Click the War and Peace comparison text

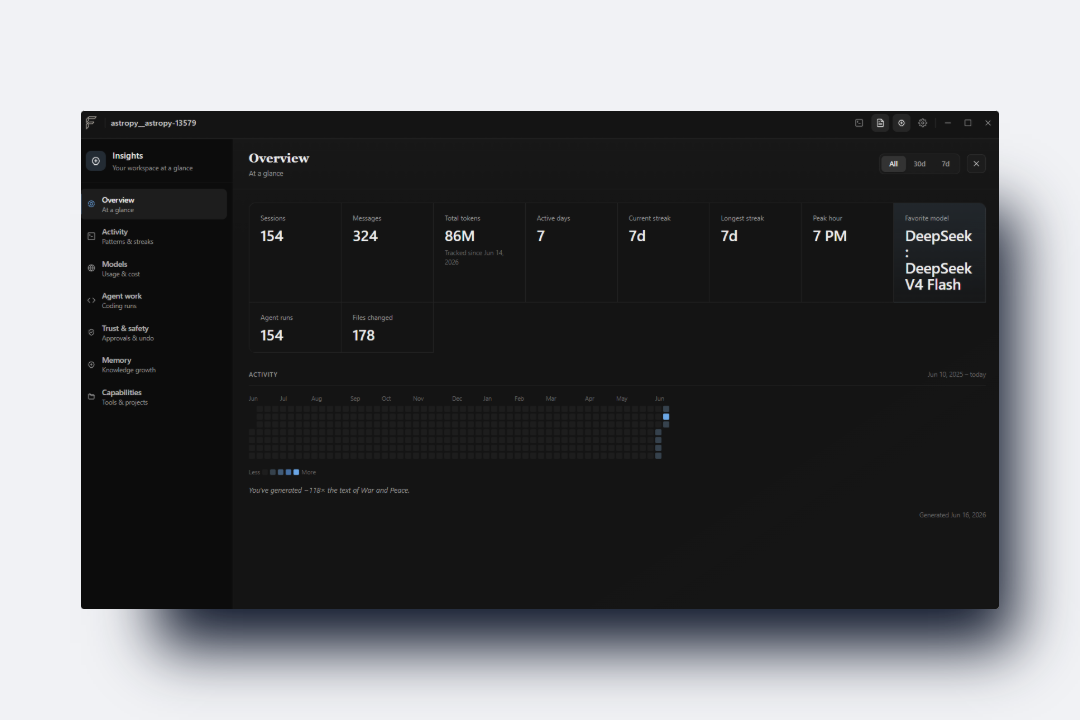pyautogui.click(x=329, y=491)
